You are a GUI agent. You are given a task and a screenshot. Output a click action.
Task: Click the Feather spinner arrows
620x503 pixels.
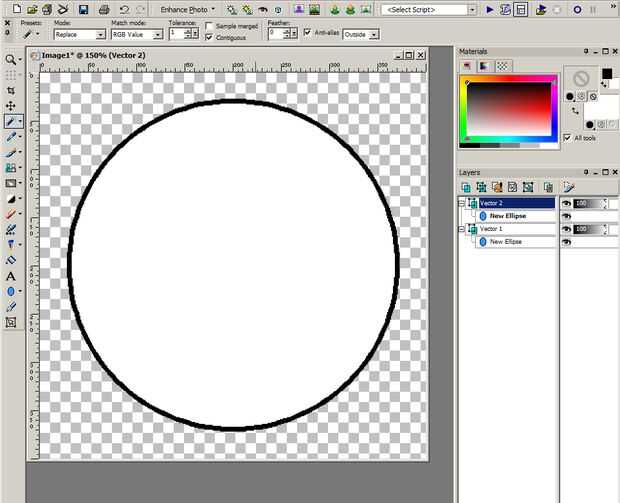click(x=287, y=33)
